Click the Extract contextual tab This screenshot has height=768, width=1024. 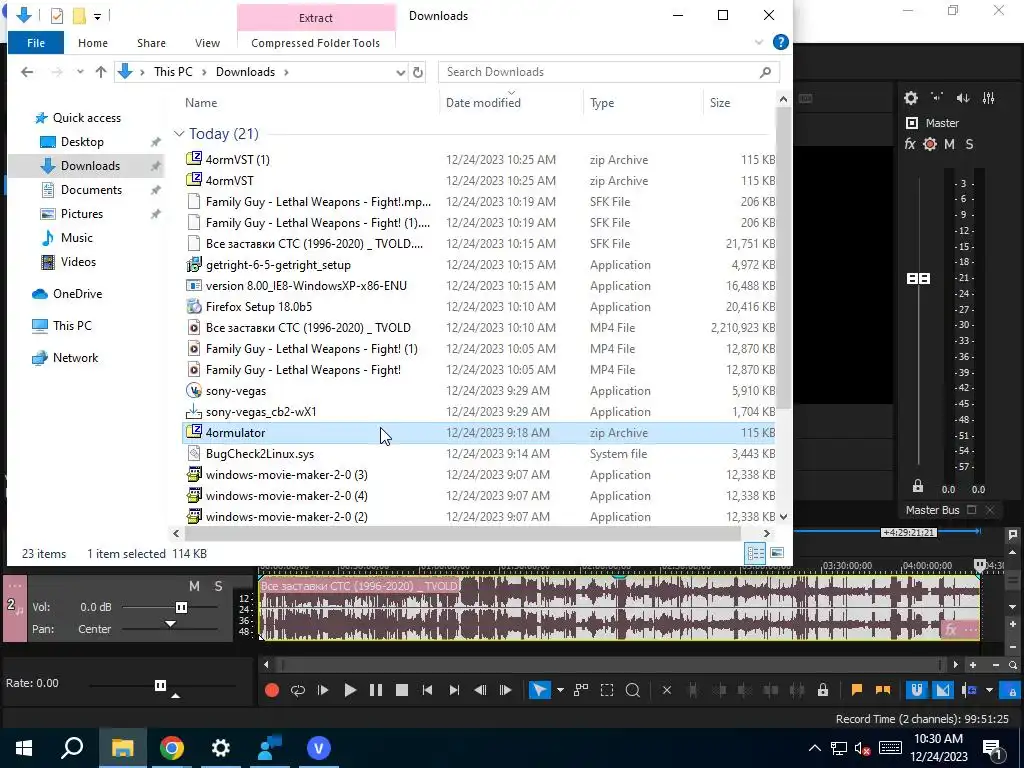(x=316, y=18)
